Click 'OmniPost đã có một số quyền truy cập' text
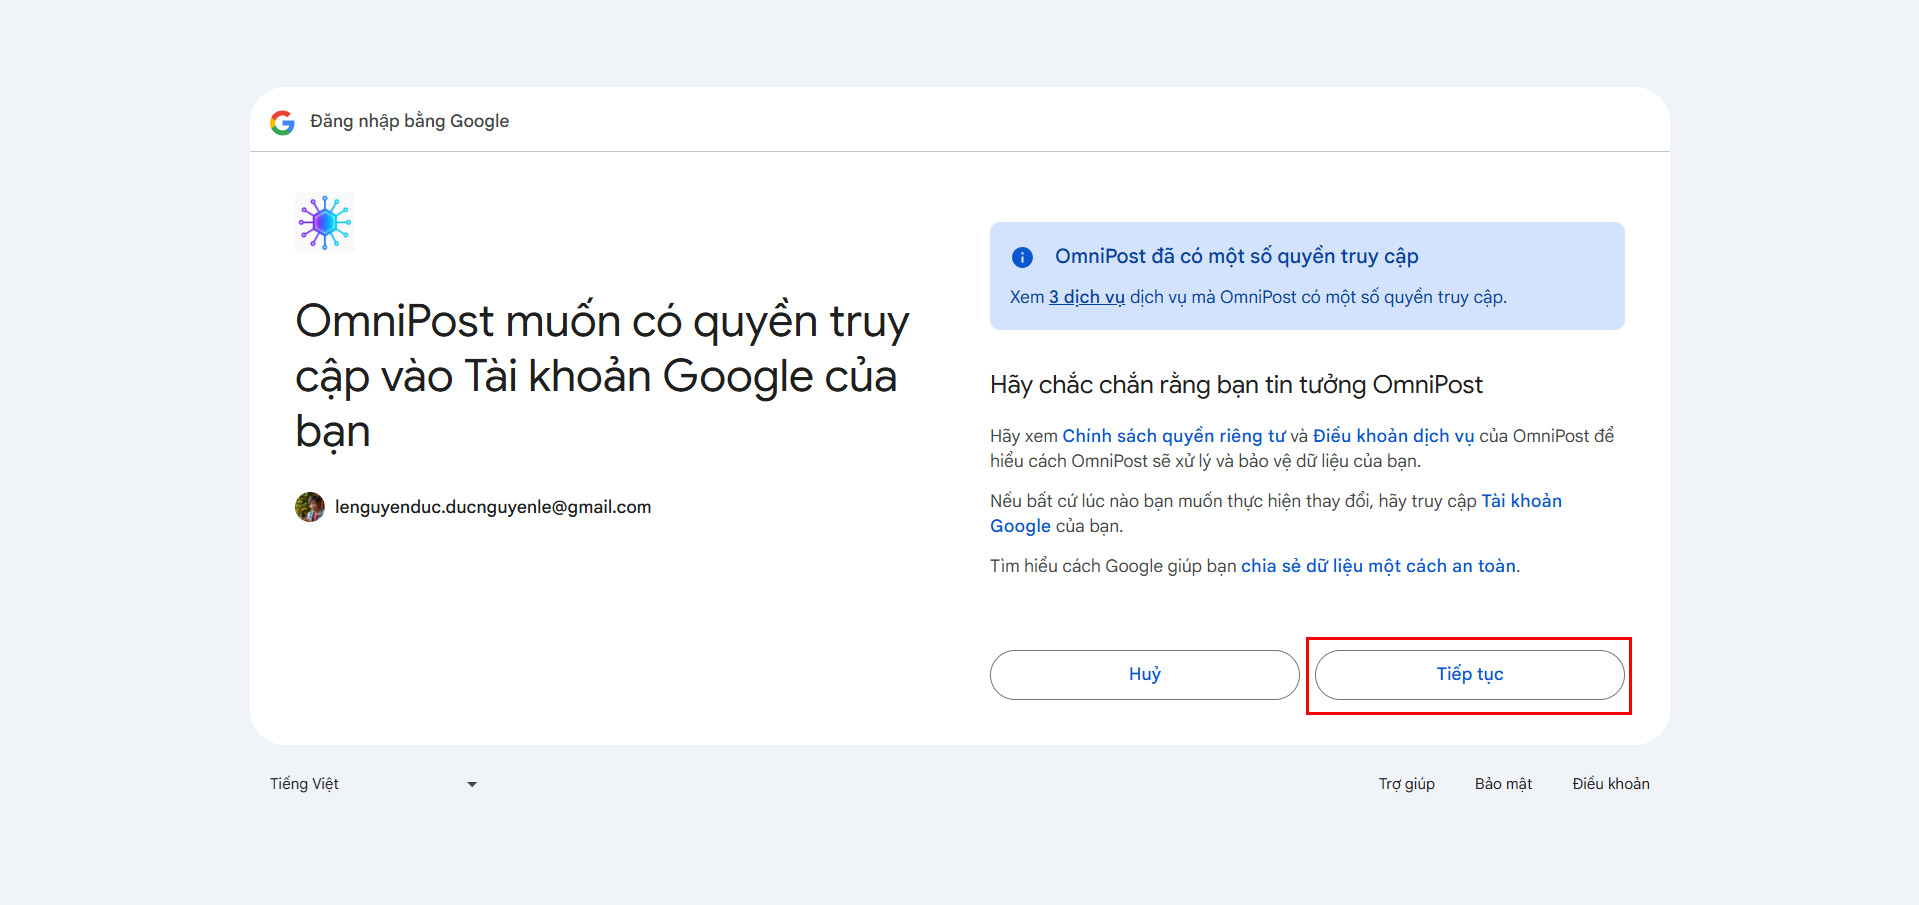The image size is (1919, 905). (1237, 256)
